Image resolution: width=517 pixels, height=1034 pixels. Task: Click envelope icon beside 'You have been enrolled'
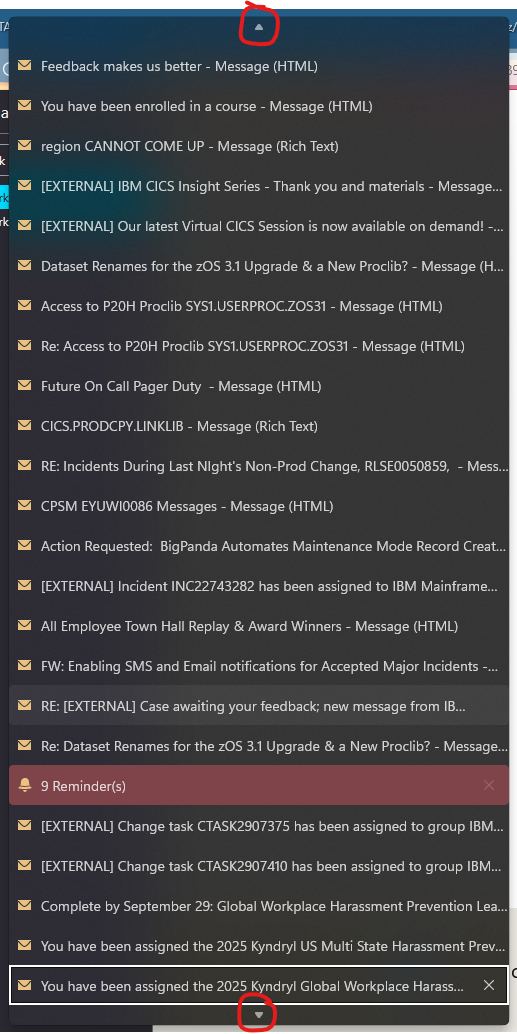[x=24, y=105]
